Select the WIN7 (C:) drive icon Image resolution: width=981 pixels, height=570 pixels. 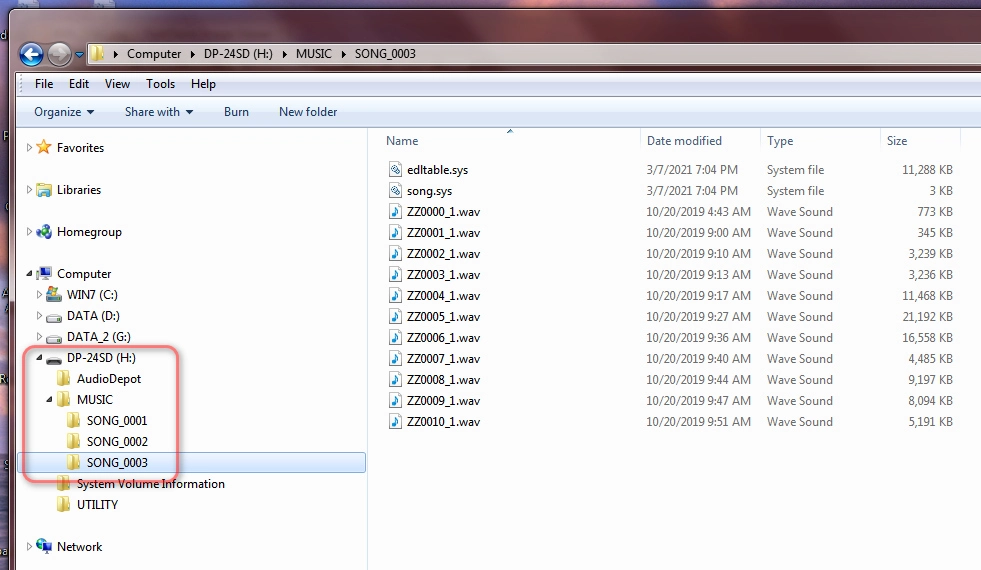pos(54,295)
